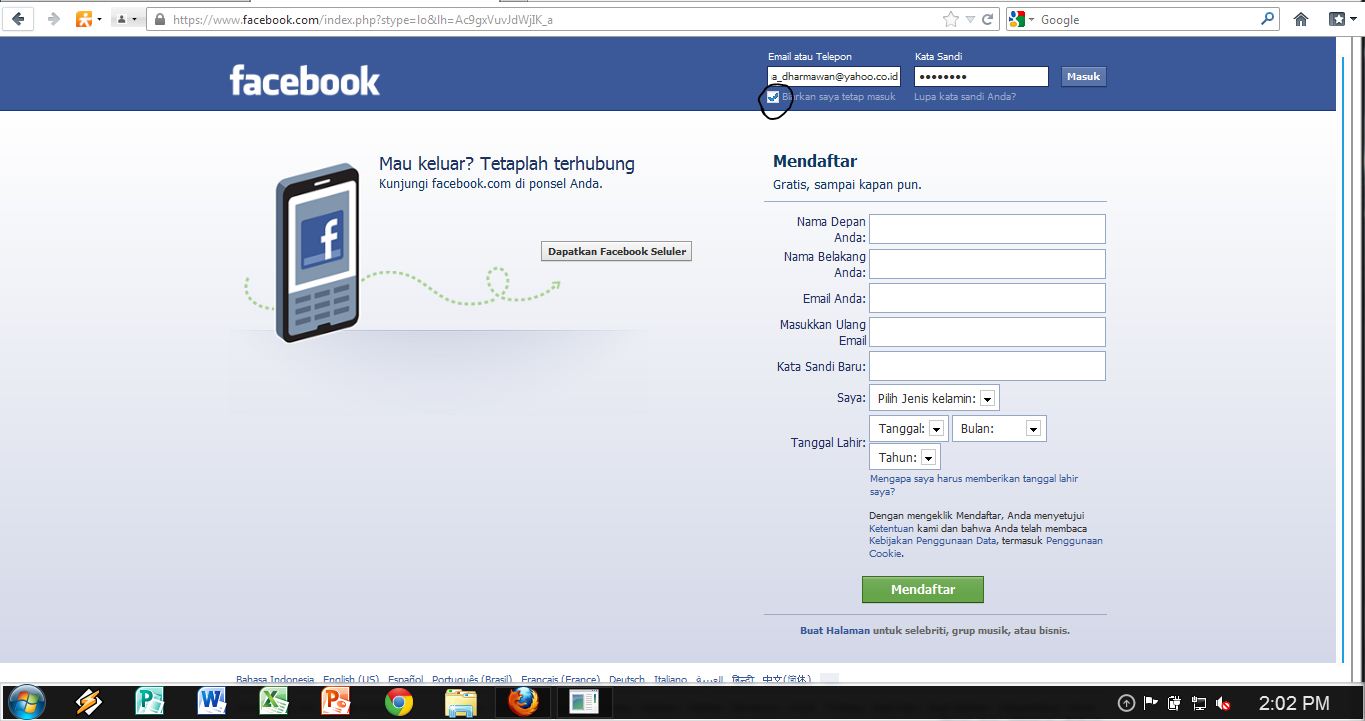The image size is (1365, 721).
Task: Open Microsoft Excel from the taskbar
Action: (274, 702)
